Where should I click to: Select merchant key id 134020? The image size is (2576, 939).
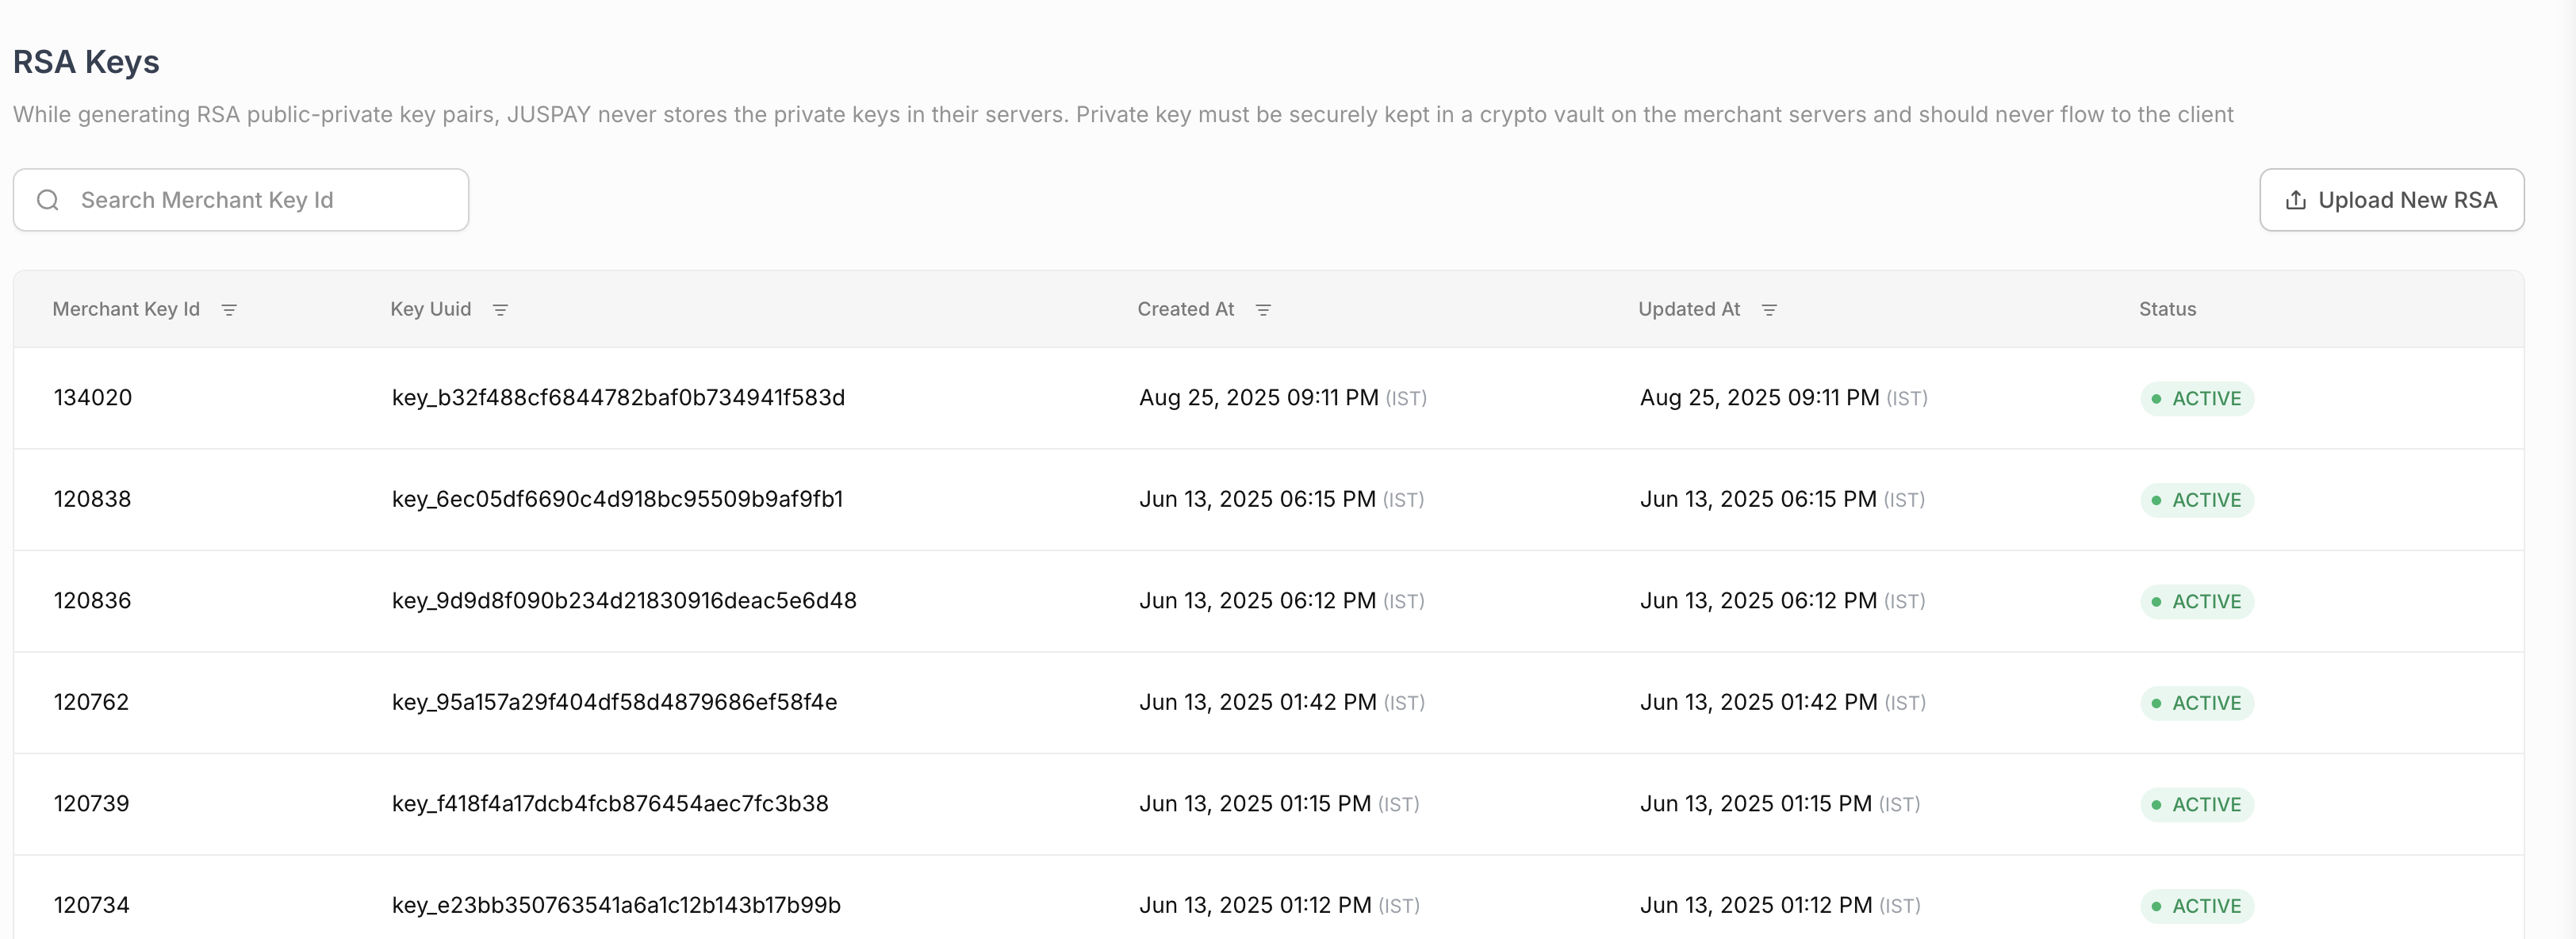[93, 398]
